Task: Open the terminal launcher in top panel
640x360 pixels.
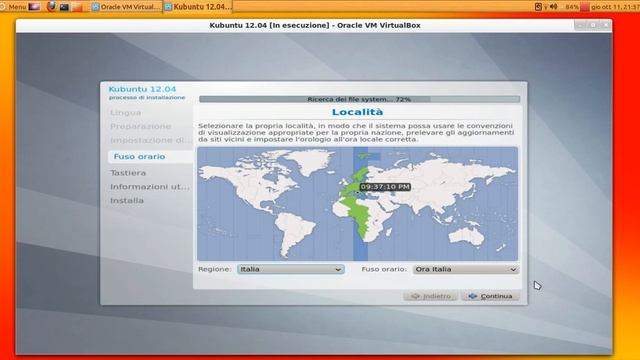Action: point(64,7)
